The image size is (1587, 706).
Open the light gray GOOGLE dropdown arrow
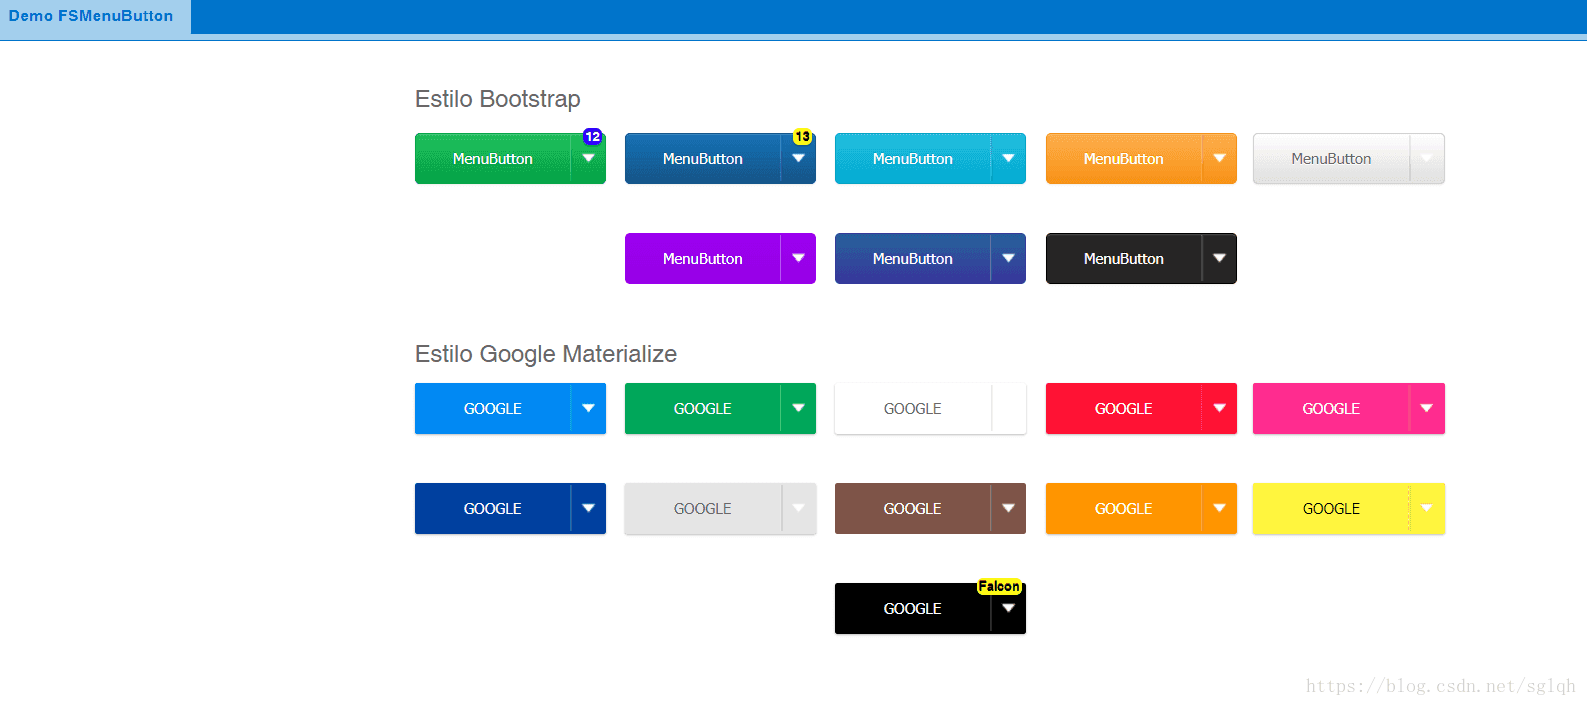click(798, 509)
